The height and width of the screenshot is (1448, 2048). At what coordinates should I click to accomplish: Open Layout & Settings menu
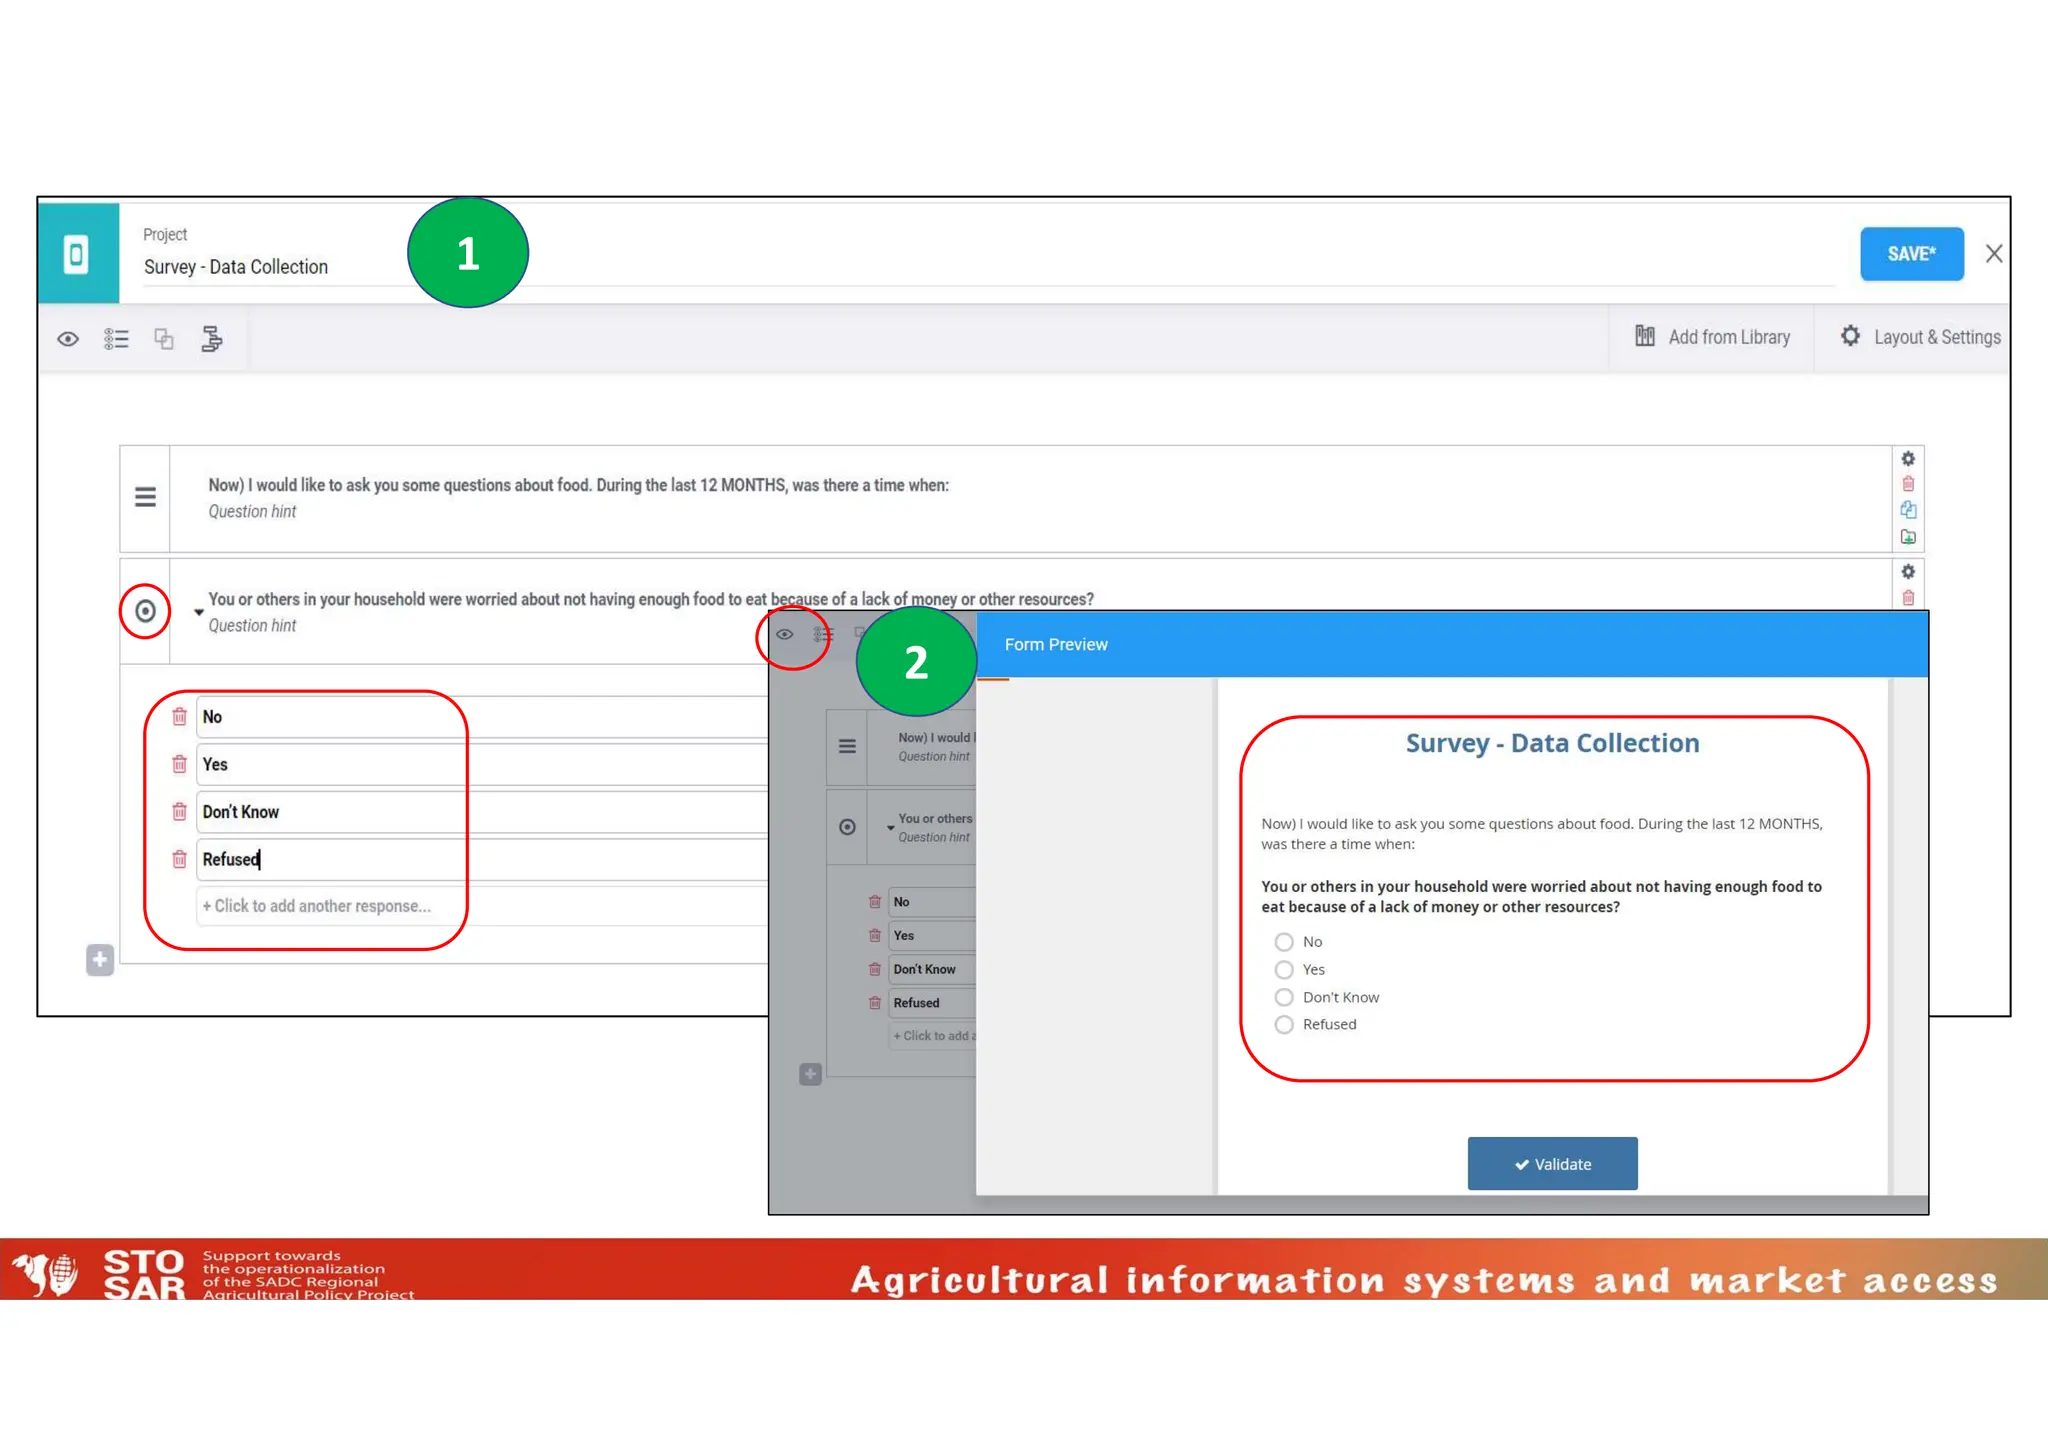click(x=1920, y=337)
